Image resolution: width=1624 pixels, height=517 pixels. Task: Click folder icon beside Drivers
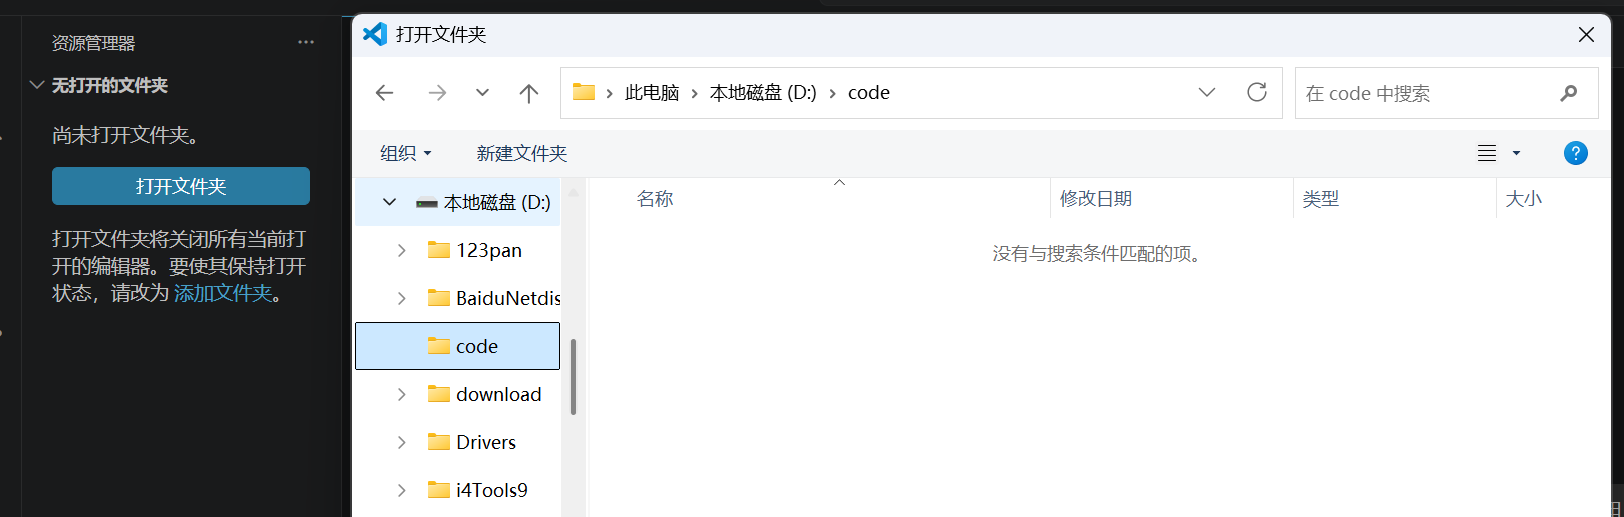pyautogui.click(x=438, y=442)
